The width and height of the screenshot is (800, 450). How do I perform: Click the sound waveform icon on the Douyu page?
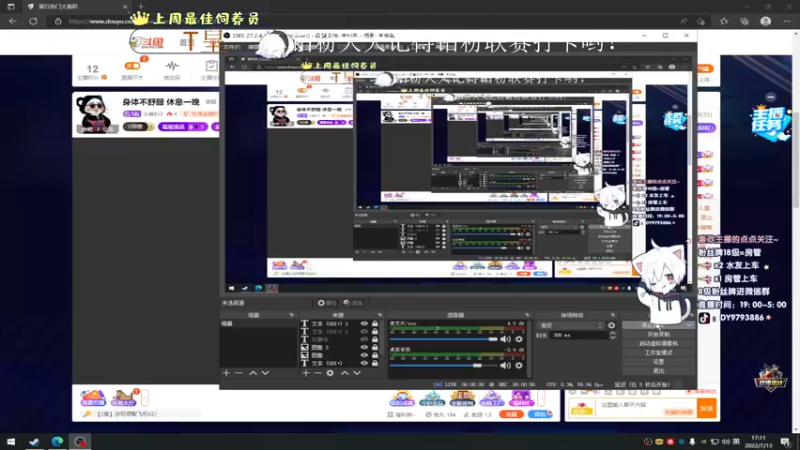pos(172,66)
